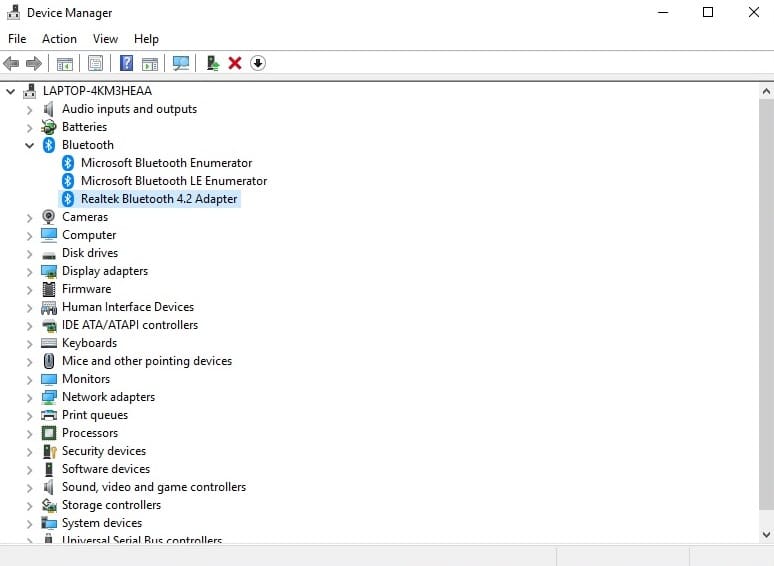Click the Show/Hide console tree icon
Viewport: 774px width, 566px height.
click(65, 63)
